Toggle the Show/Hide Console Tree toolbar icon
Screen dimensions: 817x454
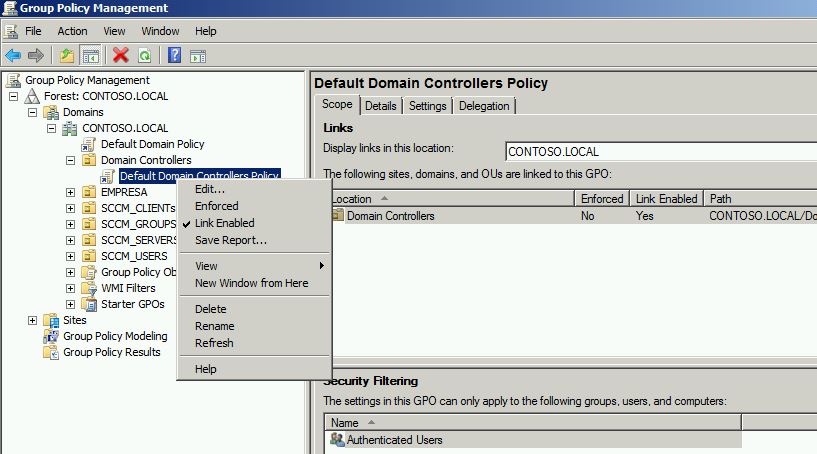(90, 56)
